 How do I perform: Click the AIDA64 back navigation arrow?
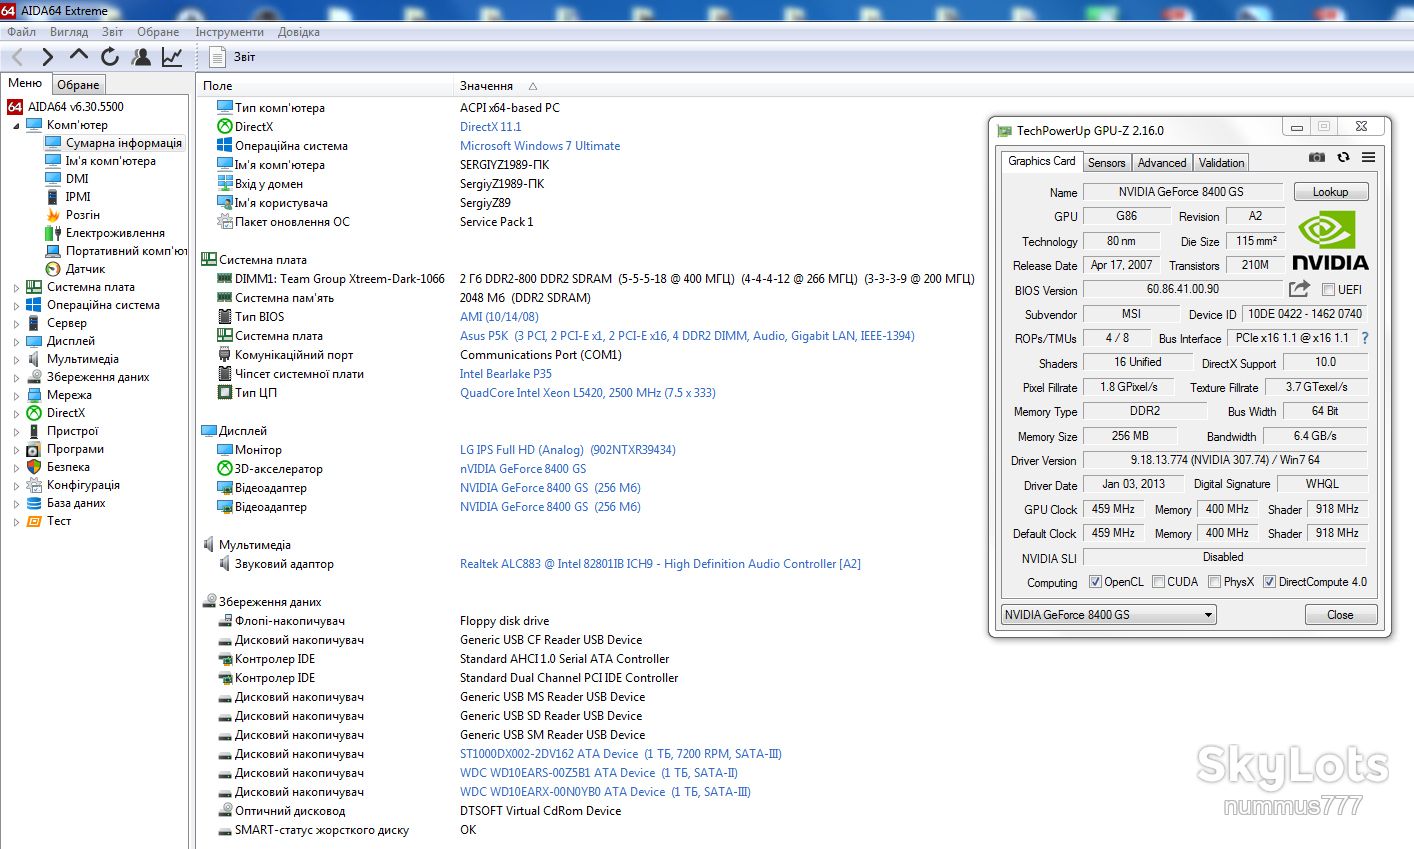[x=17, y=57]
